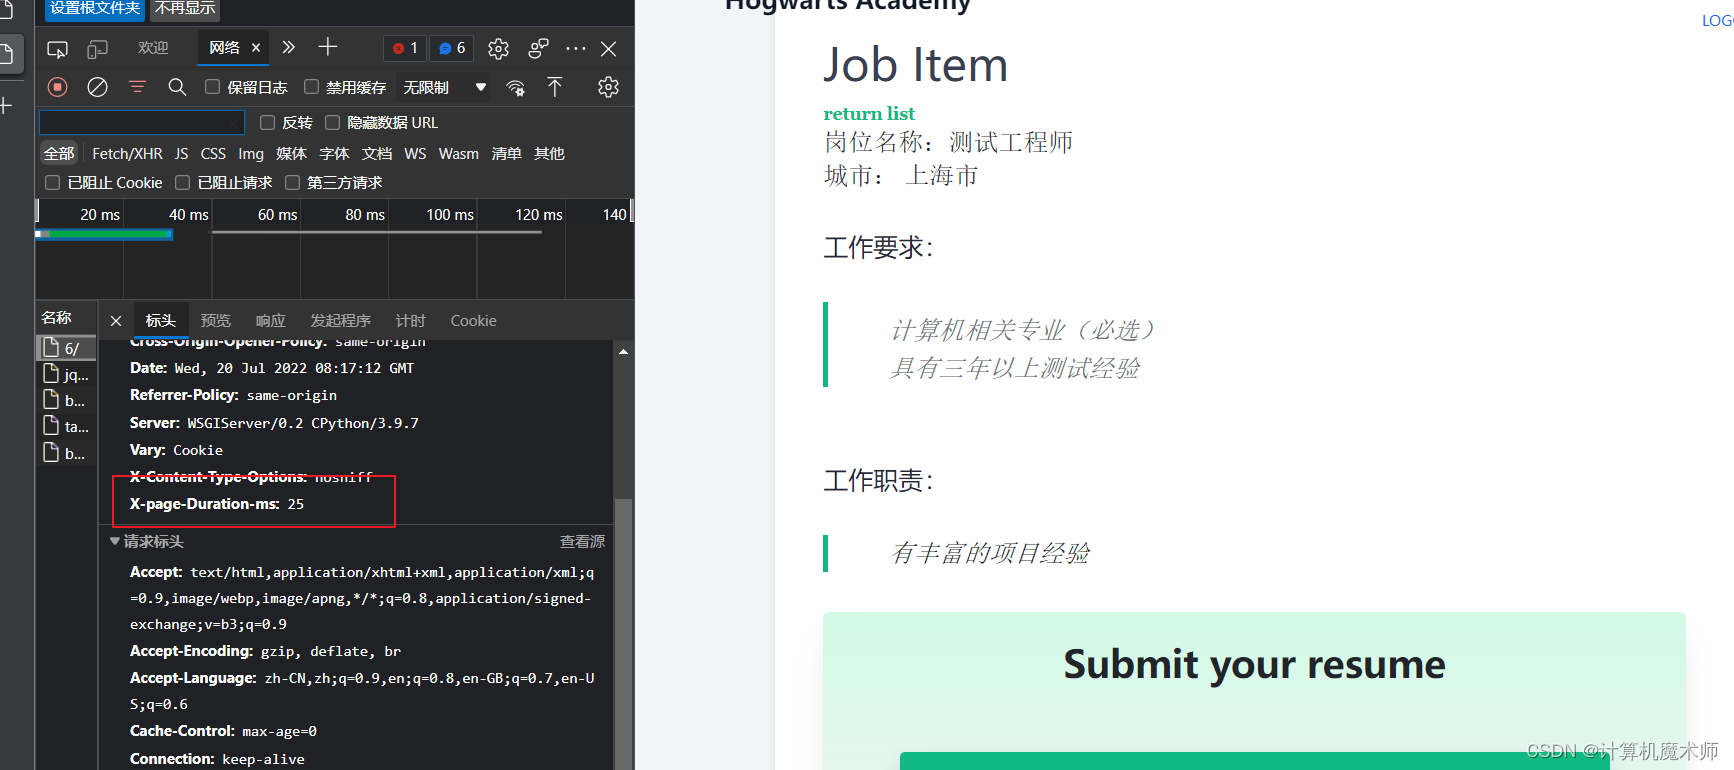Filter by CSS requests
1734x770 pixels.
tap(213, 153)
